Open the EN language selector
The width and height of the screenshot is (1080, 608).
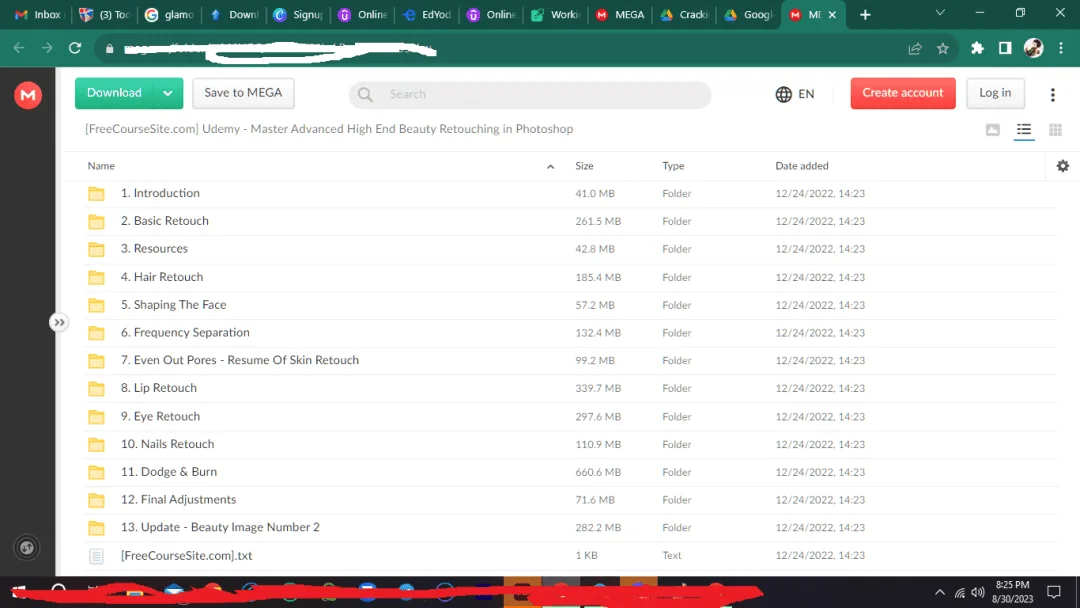tap(795, 94)
